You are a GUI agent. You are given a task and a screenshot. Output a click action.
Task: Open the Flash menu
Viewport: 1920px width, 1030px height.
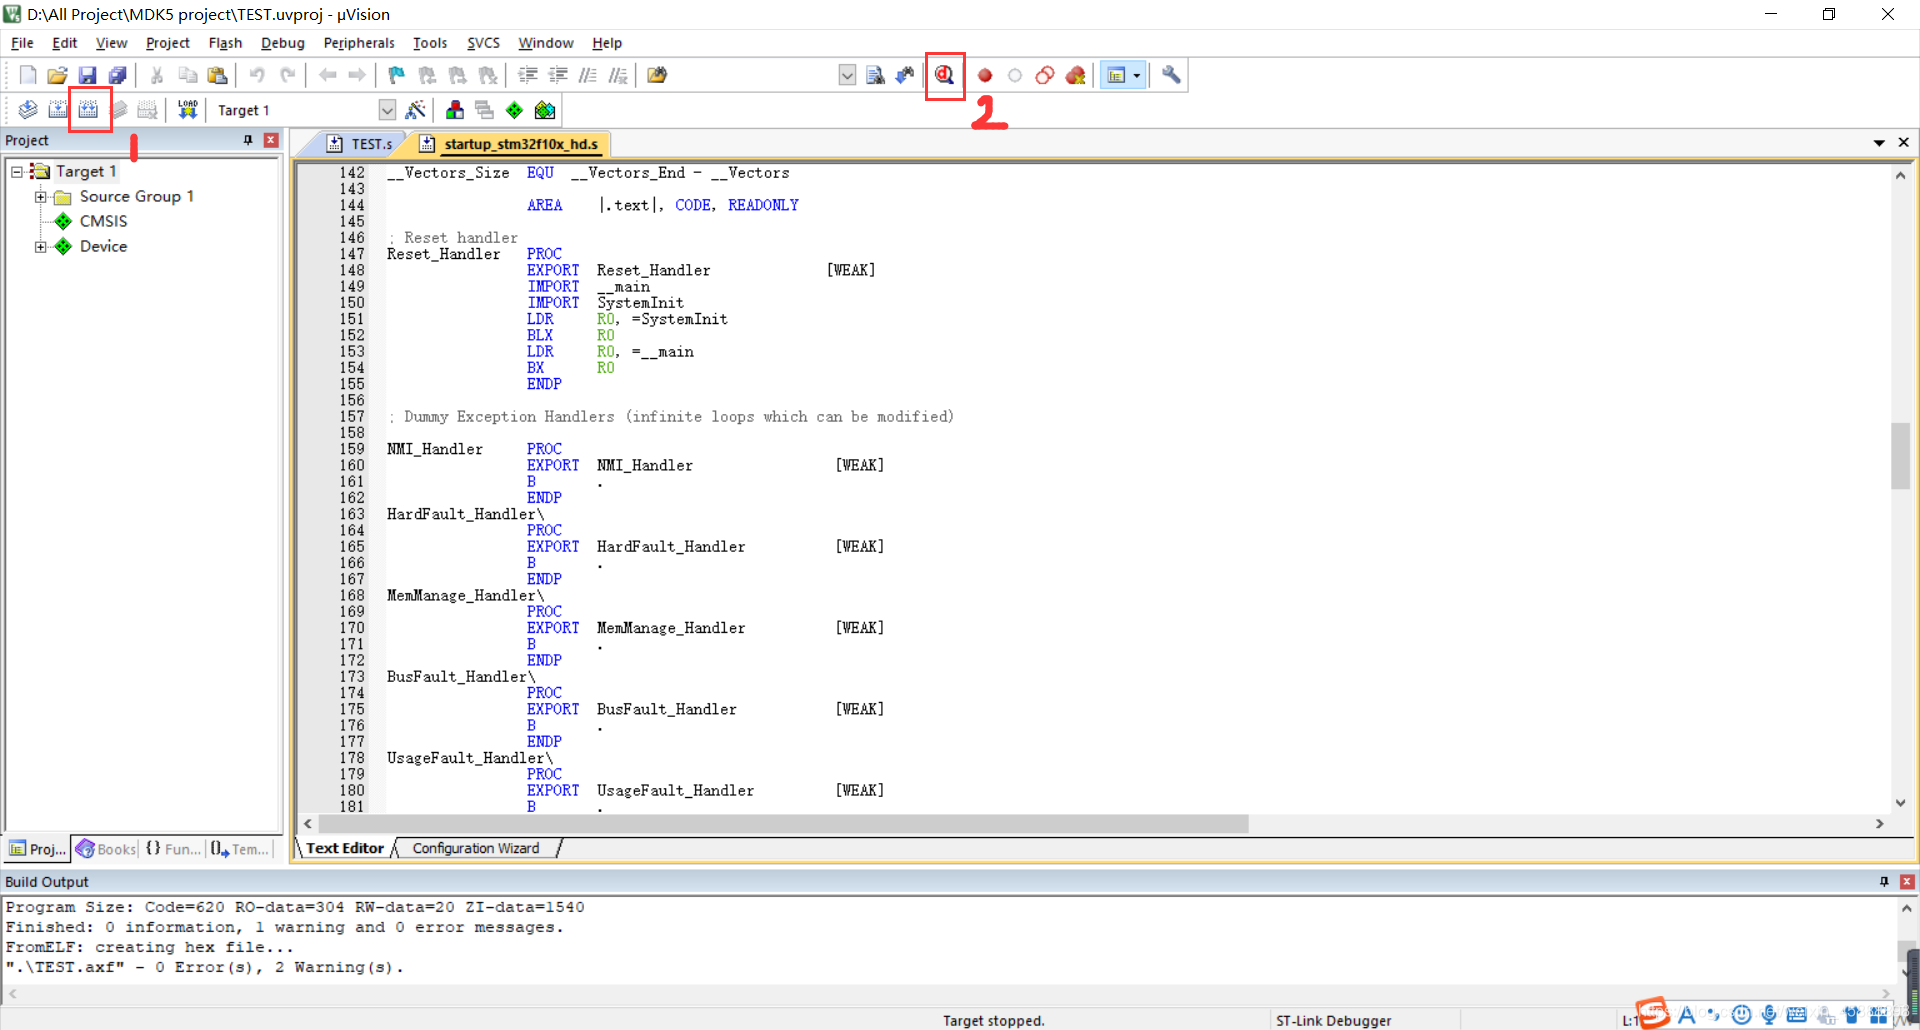(x=225, y=43)
